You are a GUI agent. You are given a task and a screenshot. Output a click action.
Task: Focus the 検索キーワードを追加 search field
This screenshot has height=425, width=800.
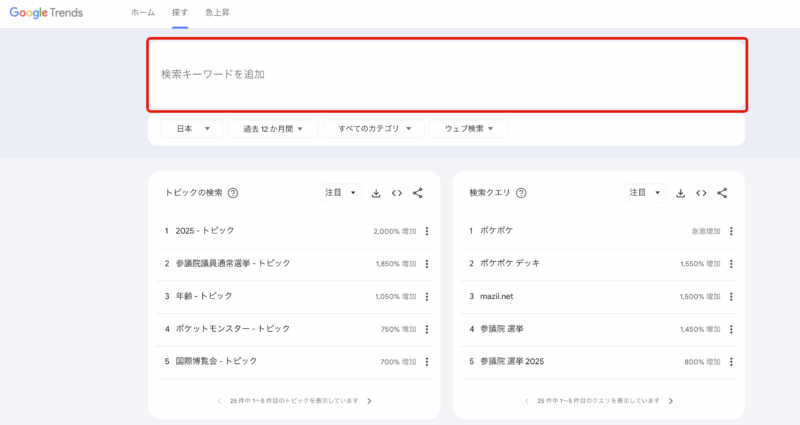[447, 74]
